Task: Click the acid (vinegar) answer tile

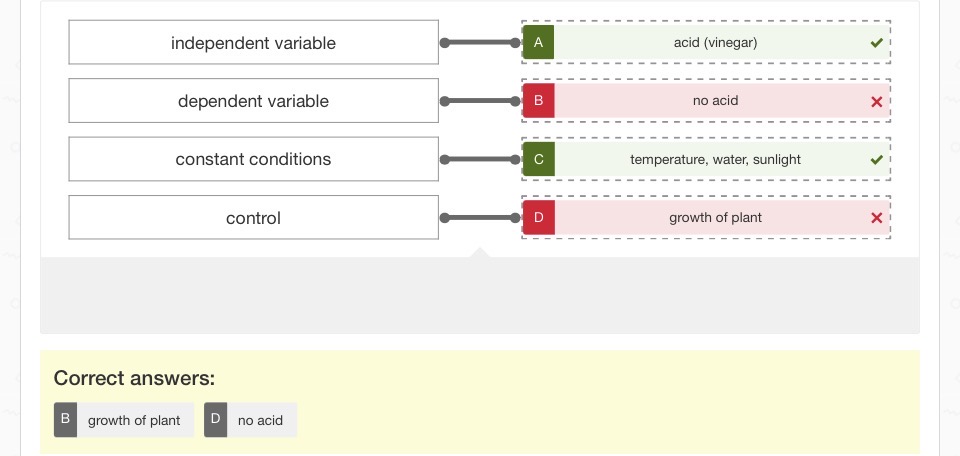Action: 715,43
